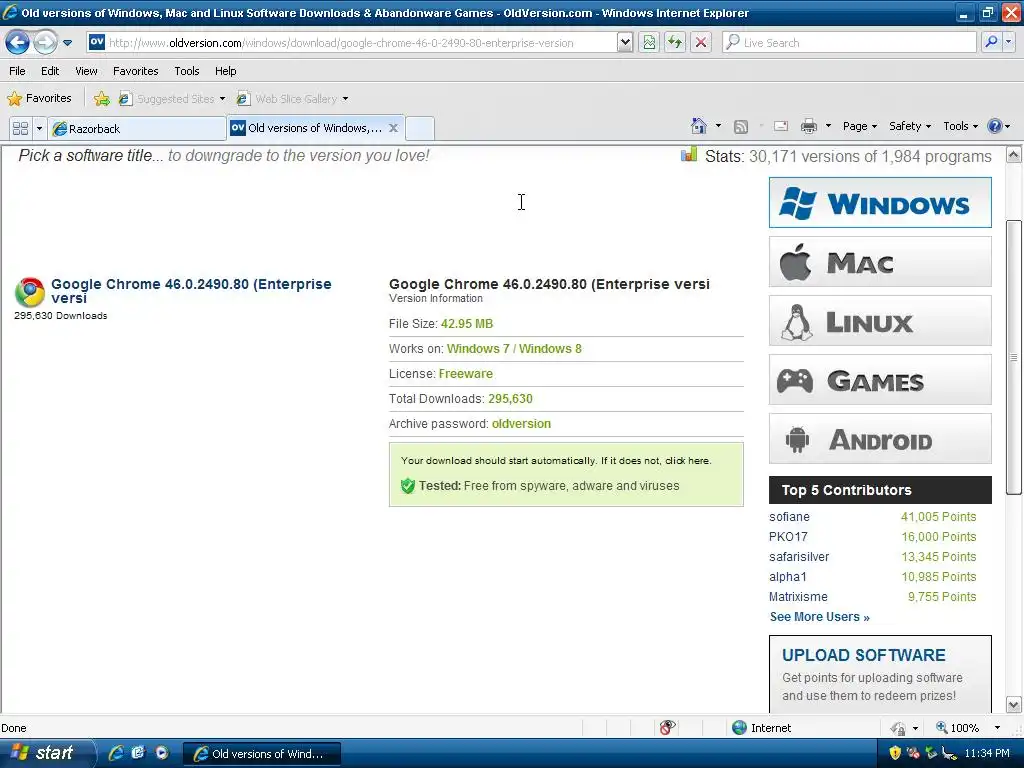Image resolution: width=1024 pixels, height=768 pixels.
Task: Click the Upload Software banner
Action: tap(880, 674)
